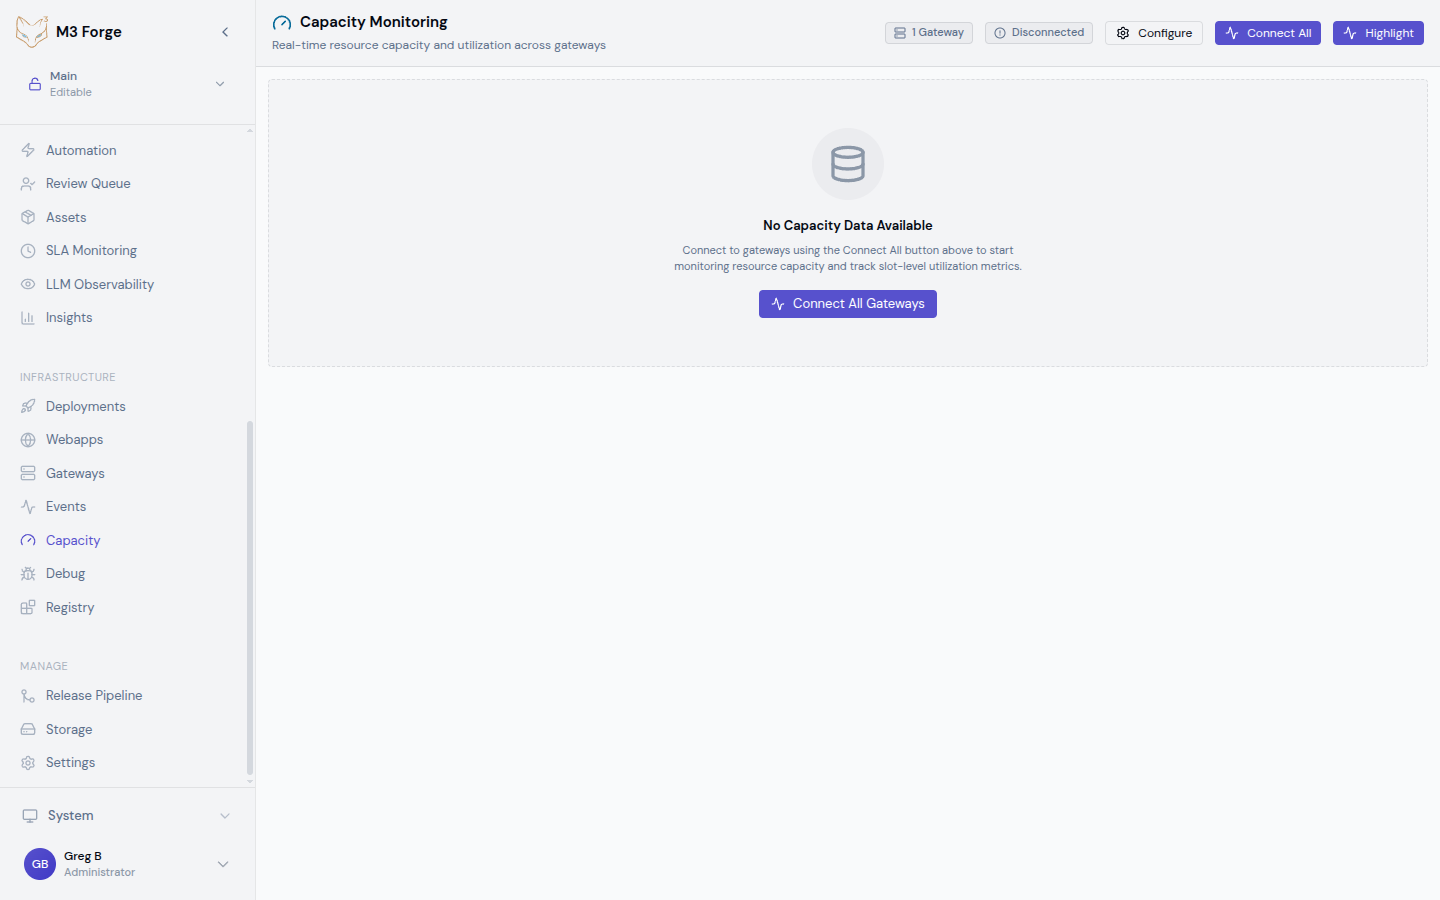
Task: Click the Capacity Monitoring gauge icon
Action: coord(282,23)
